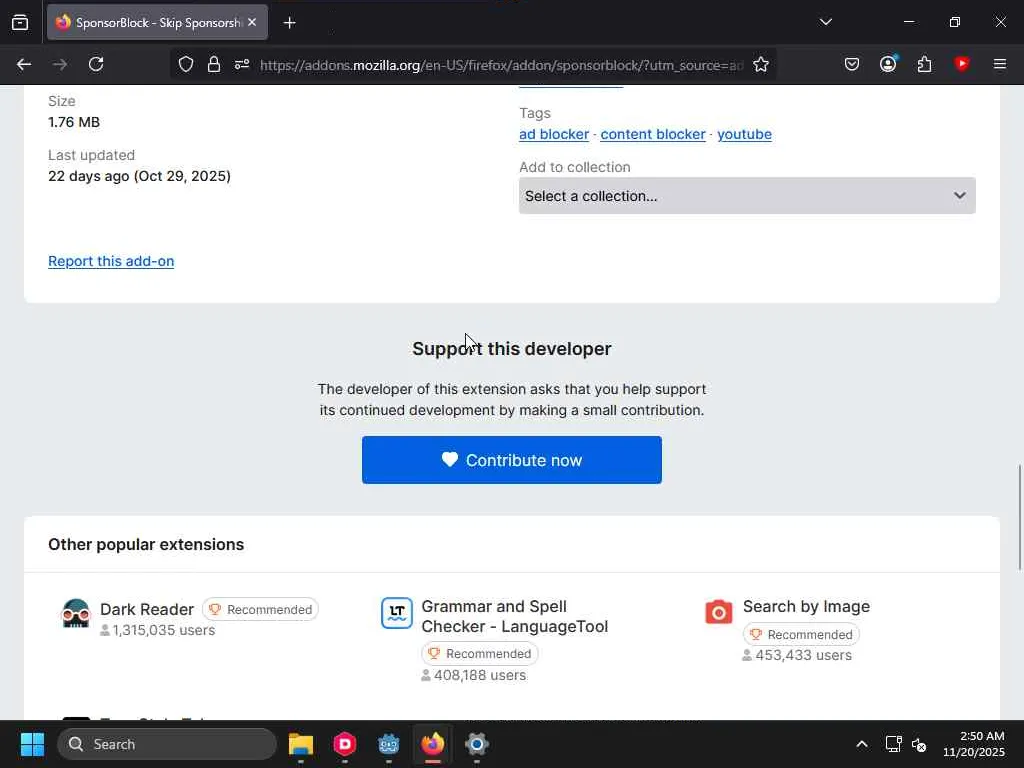Open site permissions icon in address bar
This screenshot has width=1024, height=768.
point(242,64)
